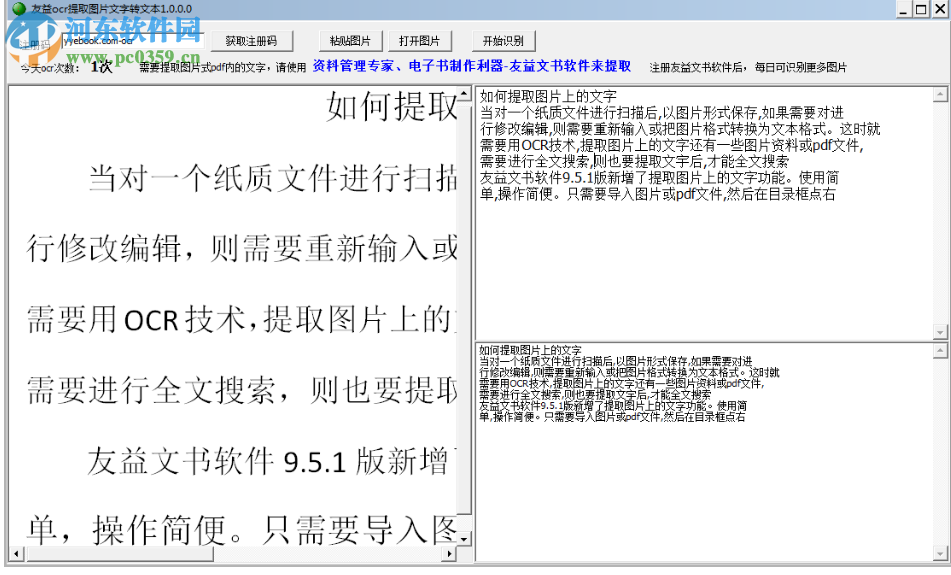Click lower result line starting 单,操作简便

click(612, 417)
